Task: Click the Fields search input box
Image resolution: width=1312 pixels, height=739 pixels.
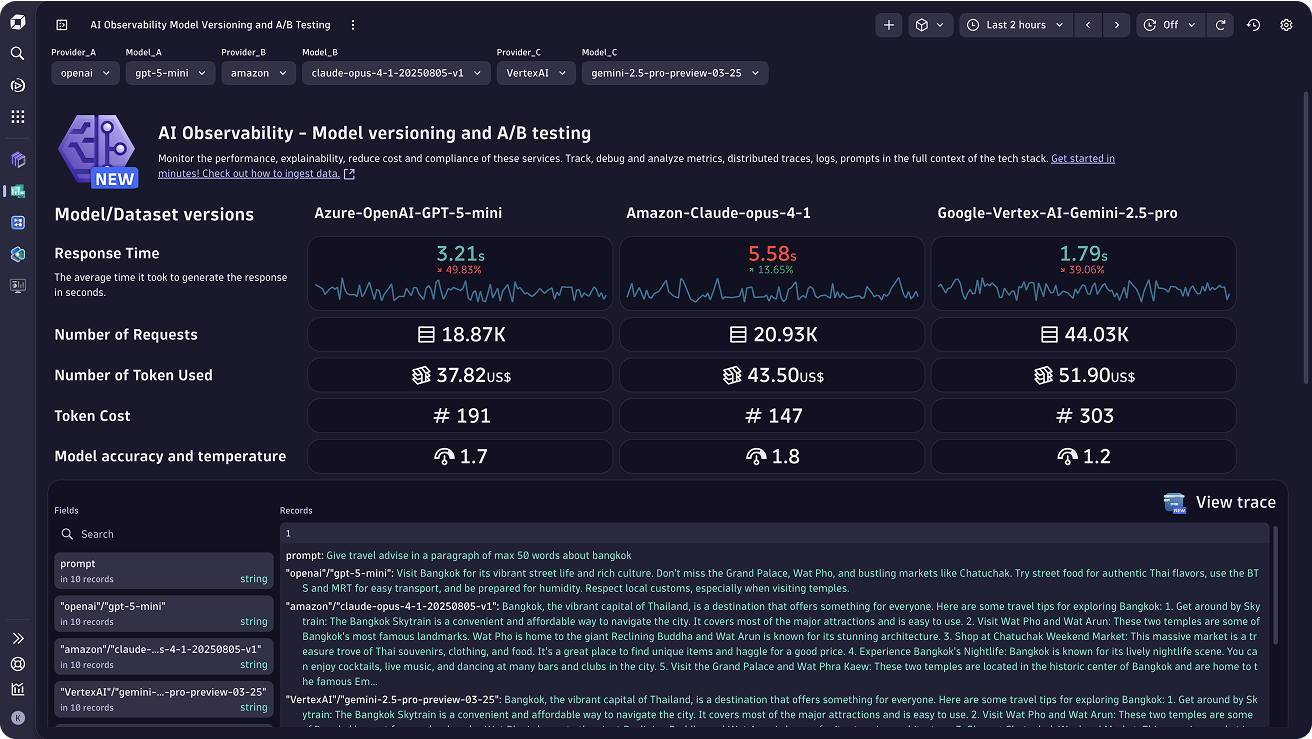Action: tap(163, 534)
